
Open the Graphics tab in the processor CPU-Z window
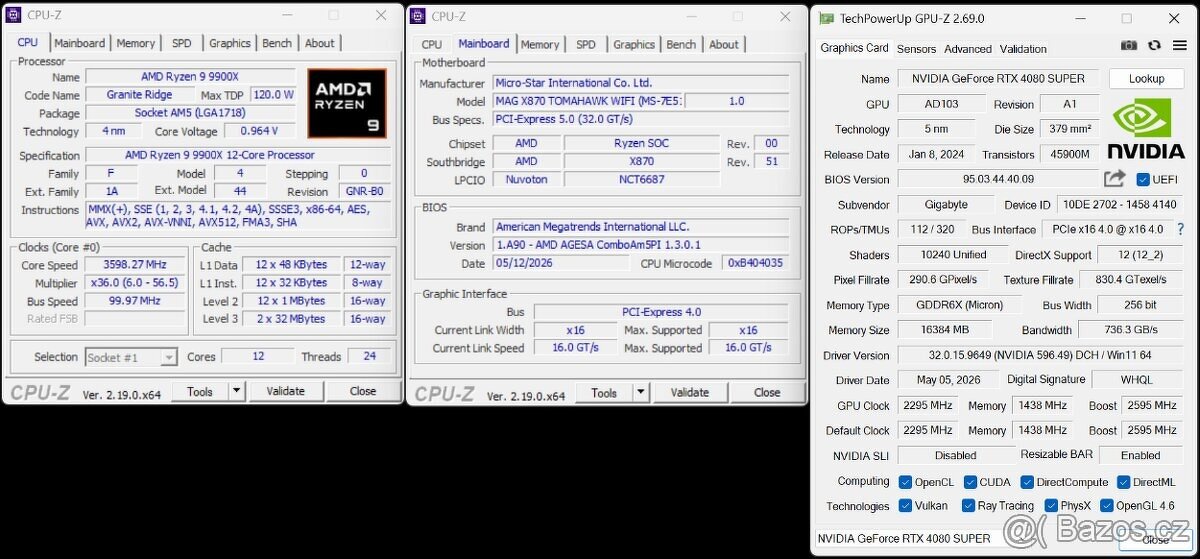(230, 43)
